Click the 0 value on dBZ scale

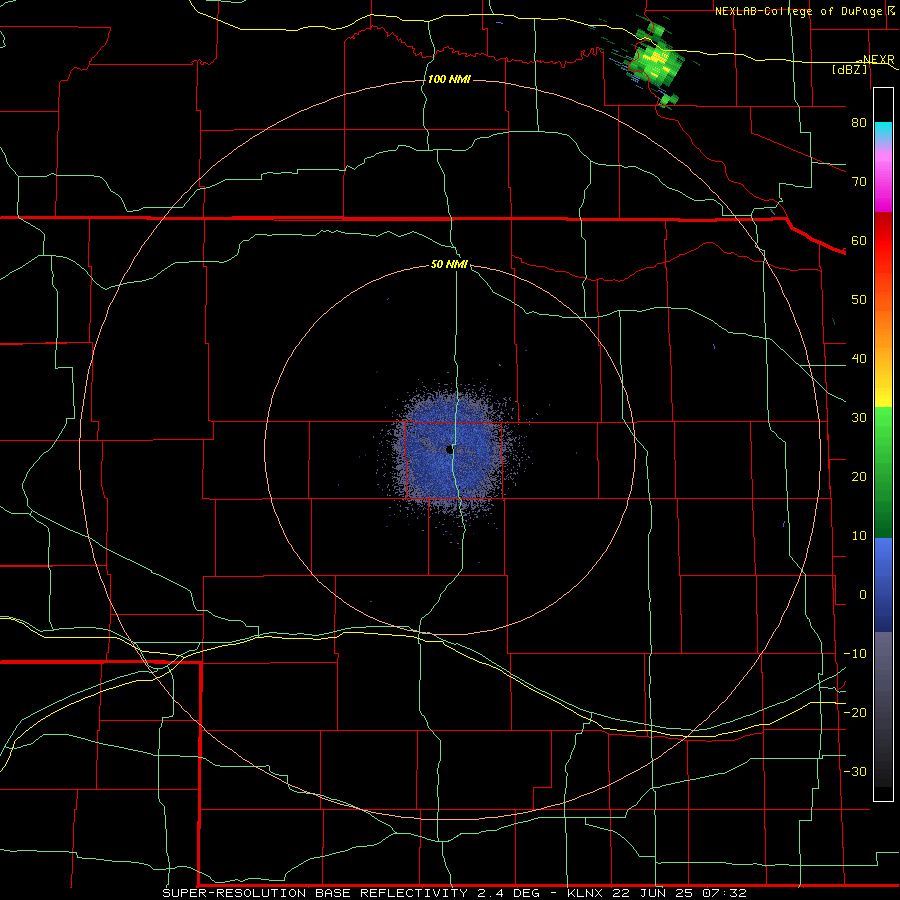click(x=863, y=595)
